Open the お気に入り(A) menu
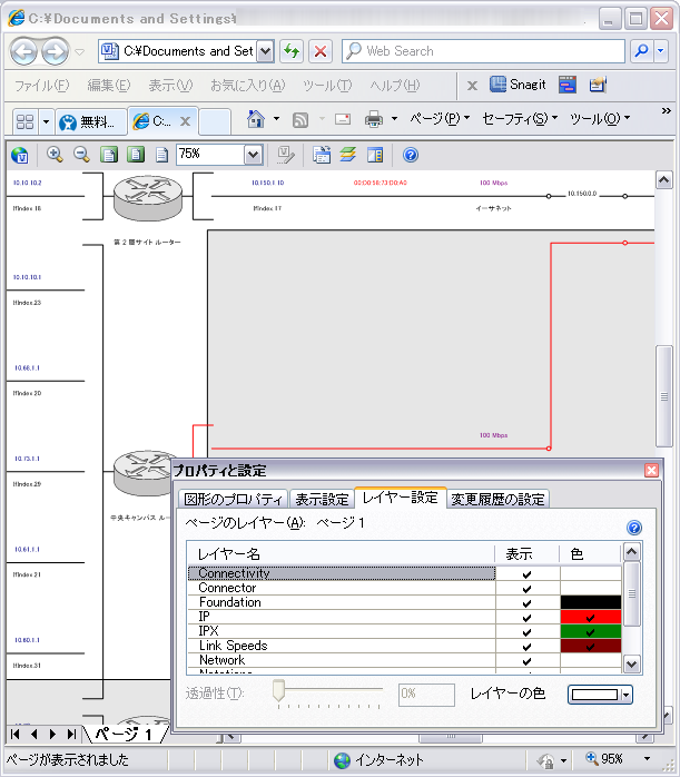This screenshot has height=777, width=680. coord(248,85)
